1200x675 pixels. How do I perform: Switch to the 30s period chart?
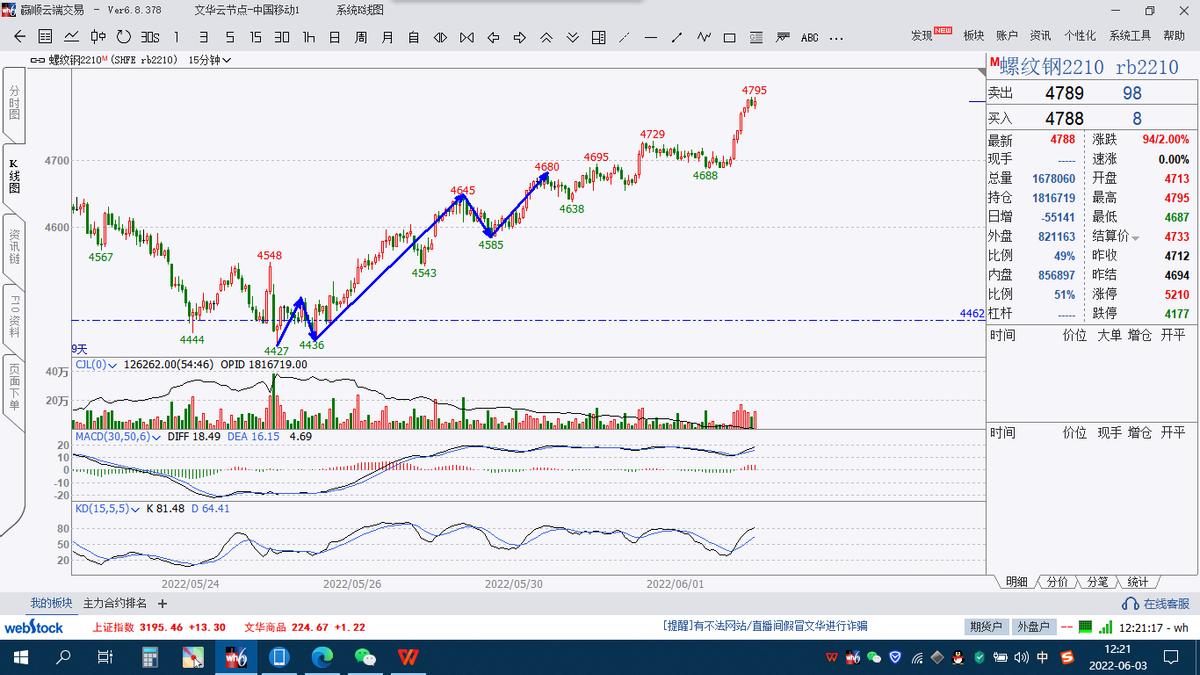(150, 37)
